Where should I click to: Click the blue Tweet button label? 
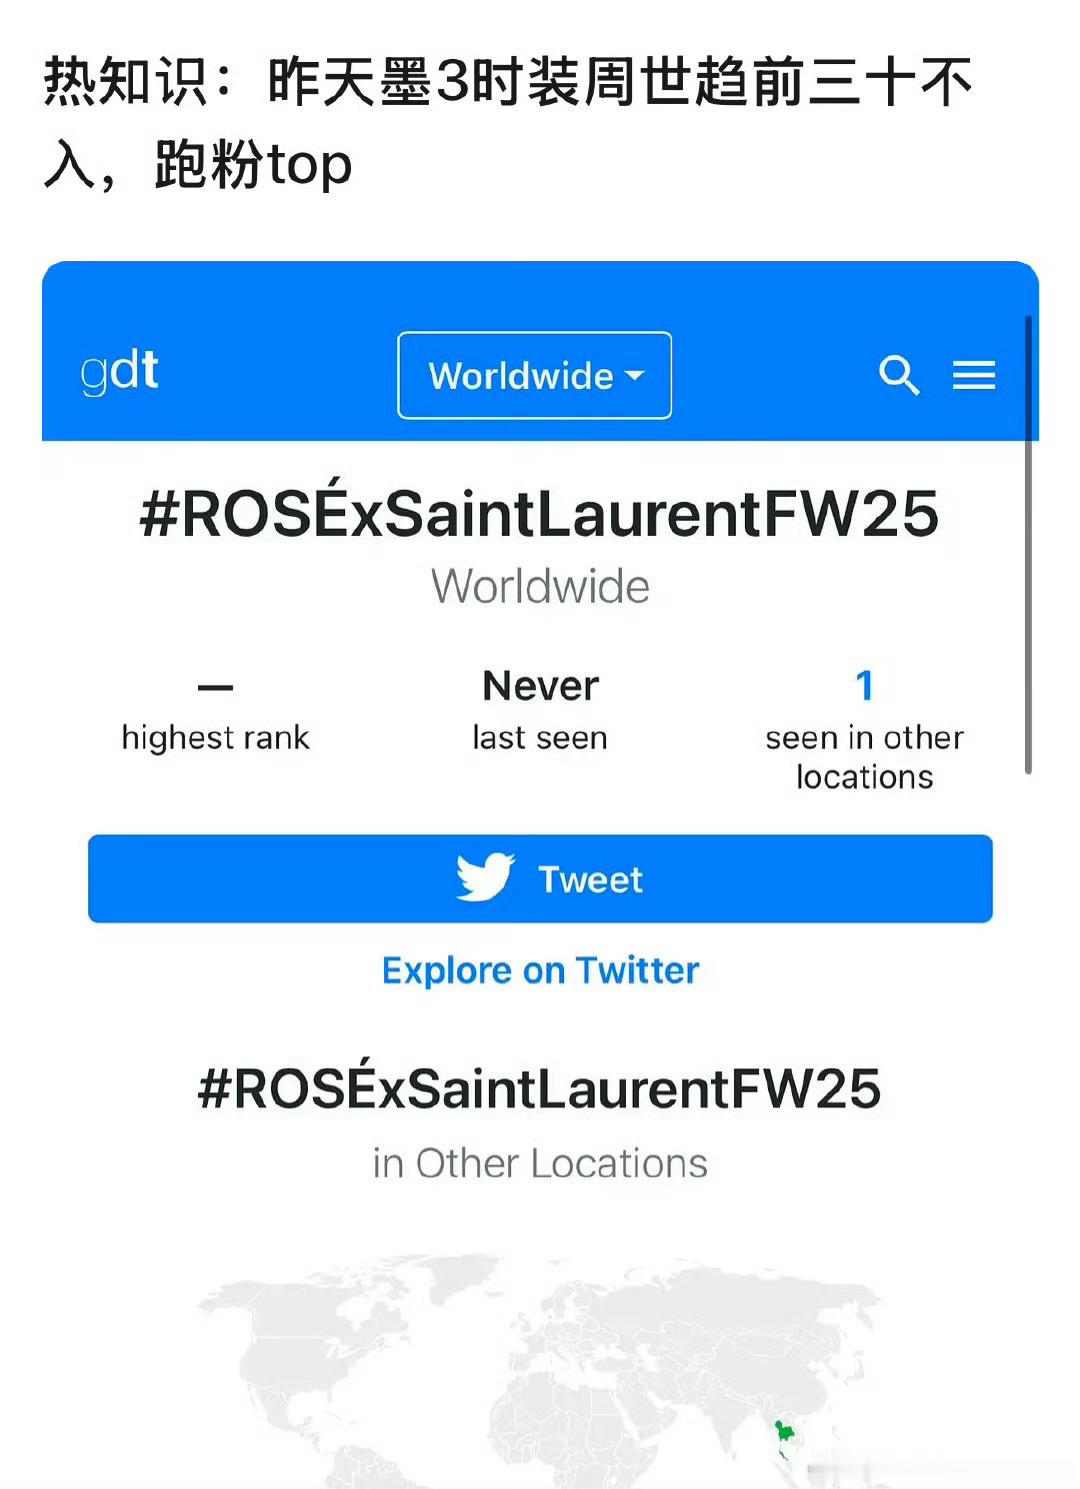click(x=590, y=880)
